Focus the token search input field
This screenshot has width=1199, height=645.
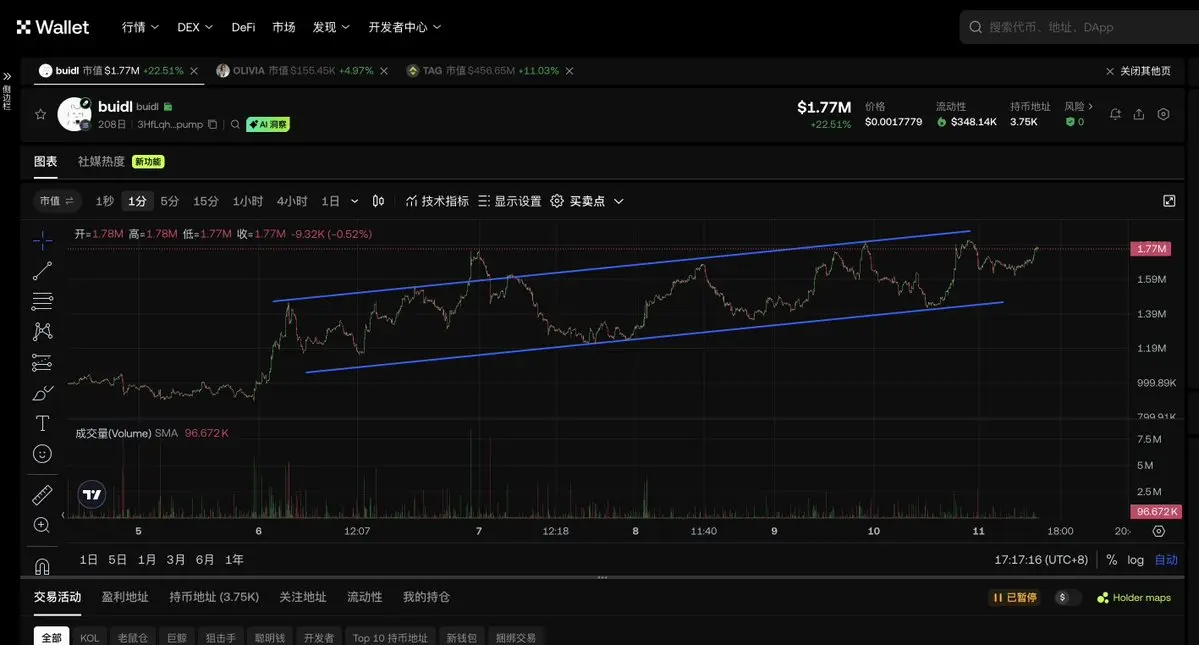(1079, 28)
